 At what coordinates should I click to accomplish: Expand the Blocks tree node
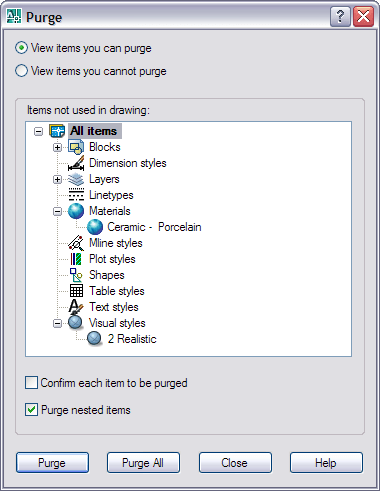point(57,147)
